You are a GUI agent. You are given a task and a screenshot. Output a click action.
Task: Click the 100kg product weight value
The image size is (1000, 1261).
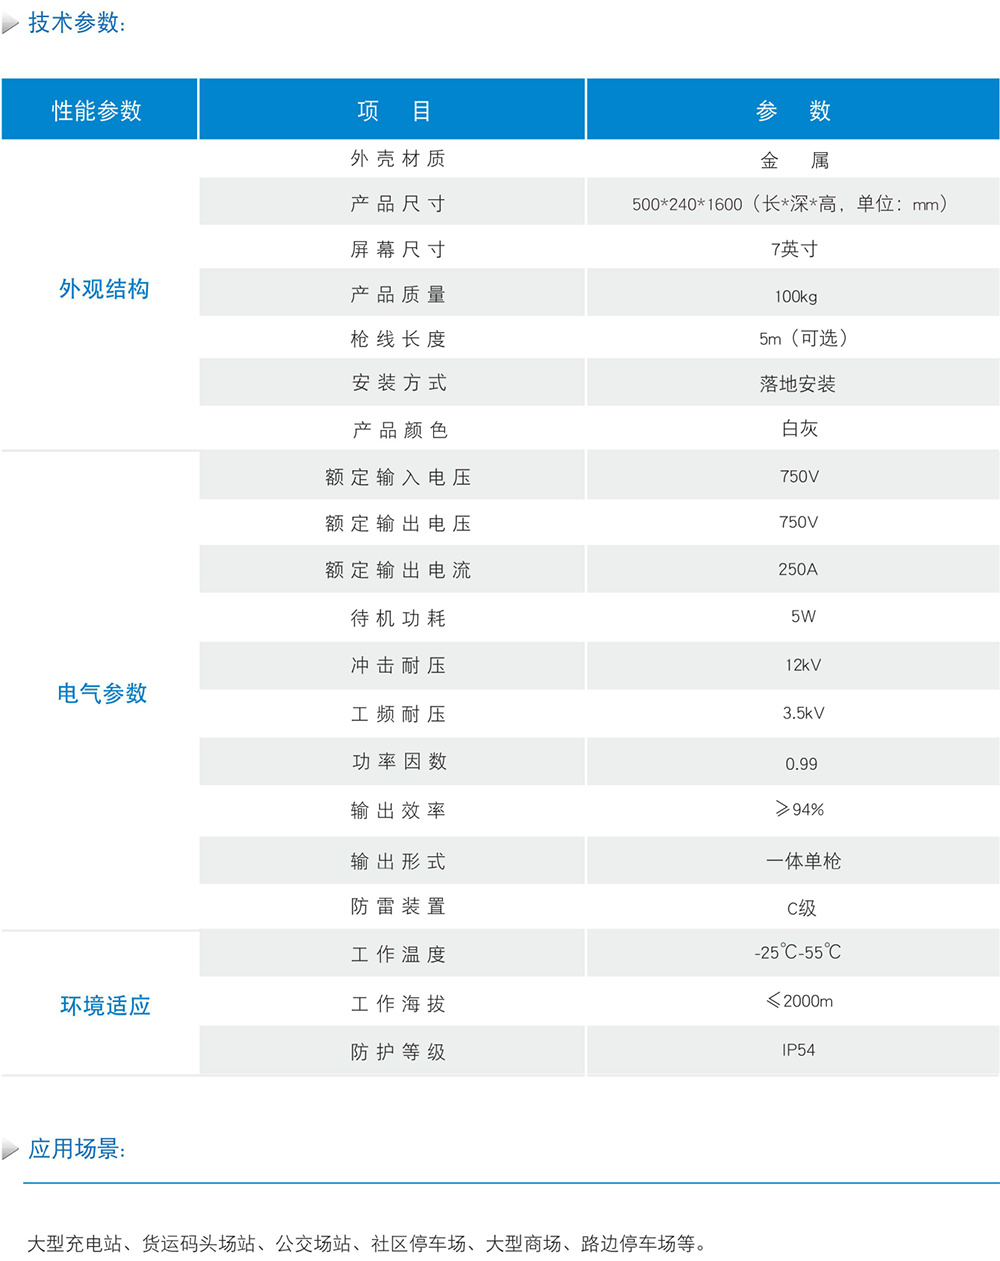(x=796, y=296)
